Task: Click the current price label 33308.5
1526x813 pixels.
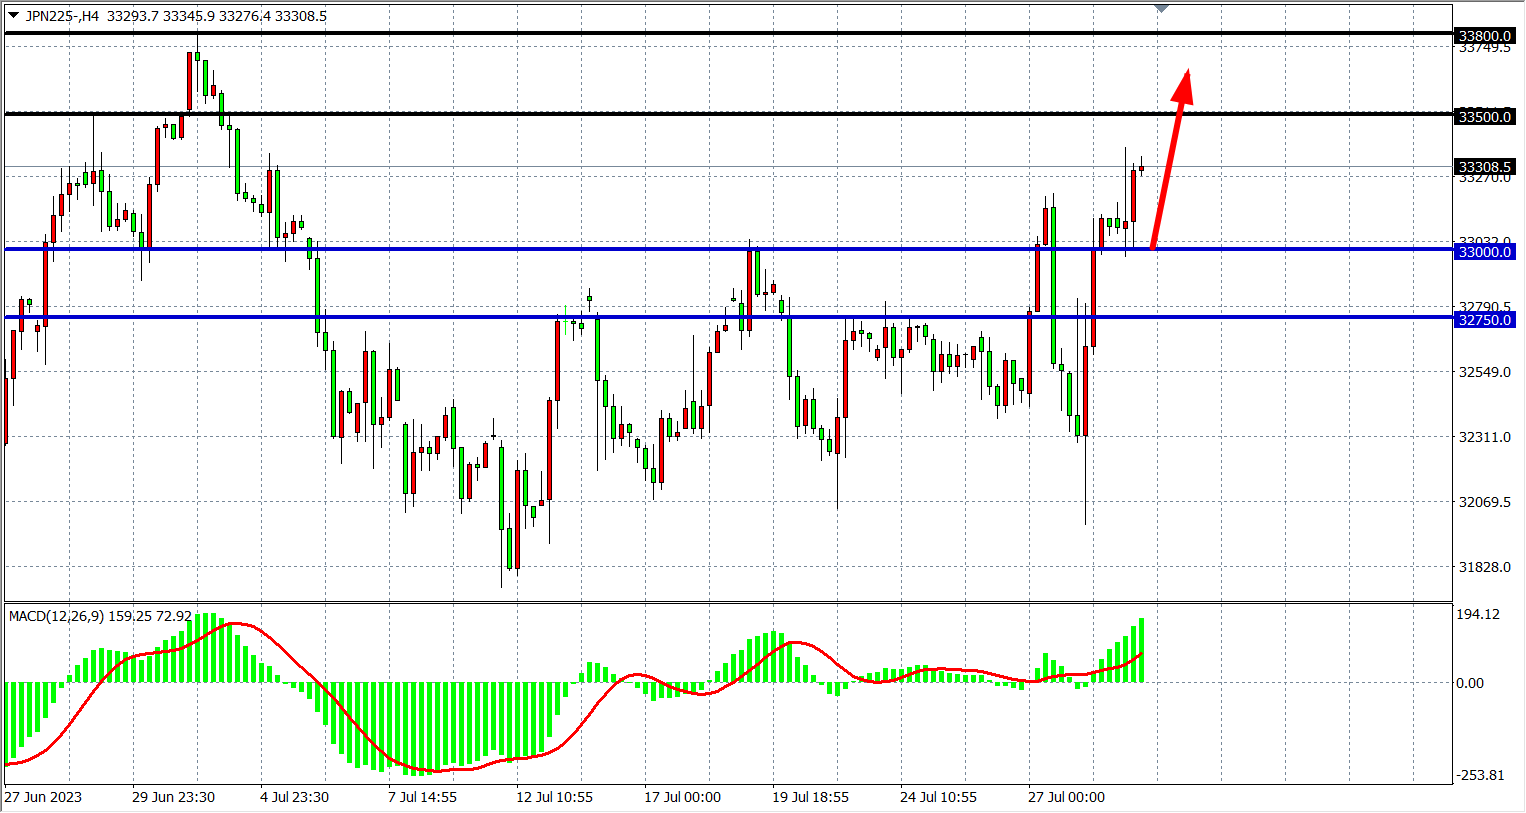Action: pyautogui.click(x=1485, y=167)
